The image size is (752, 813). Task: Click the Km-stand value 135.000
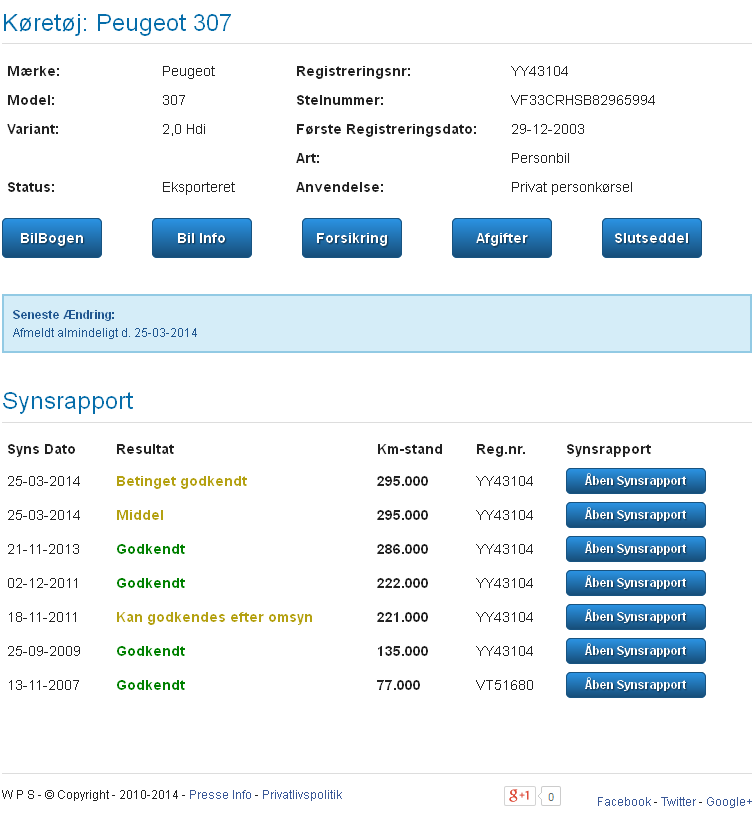[x=402, y=651]
